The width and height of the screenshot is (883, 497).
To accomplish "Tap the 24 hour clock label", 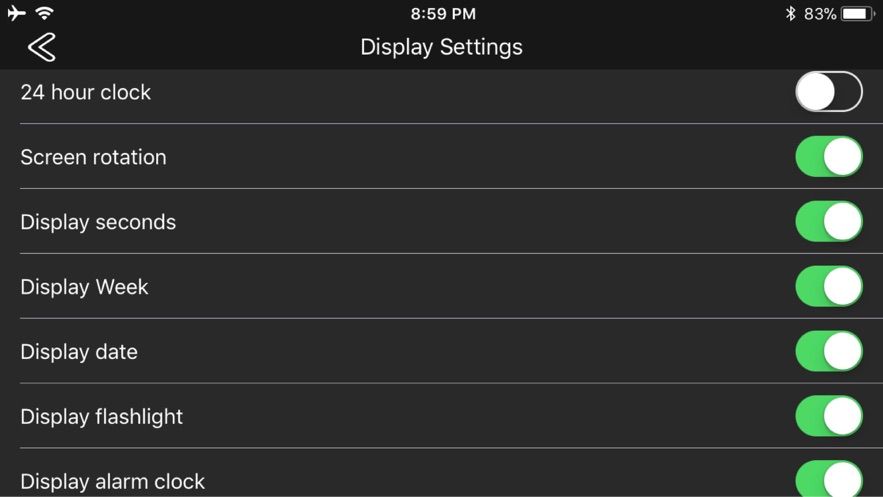I will [x=86, y=92].
